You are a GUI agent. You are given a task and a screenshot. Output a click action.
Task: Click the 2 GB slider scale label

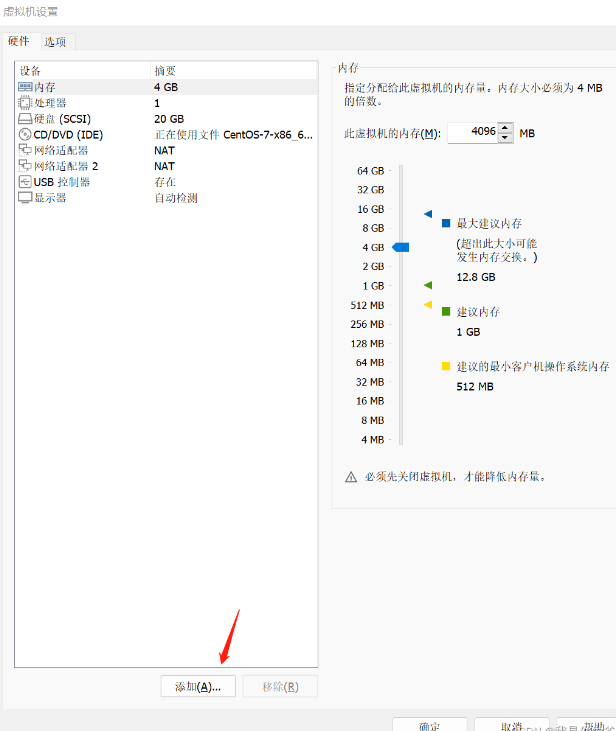point(373,266)
